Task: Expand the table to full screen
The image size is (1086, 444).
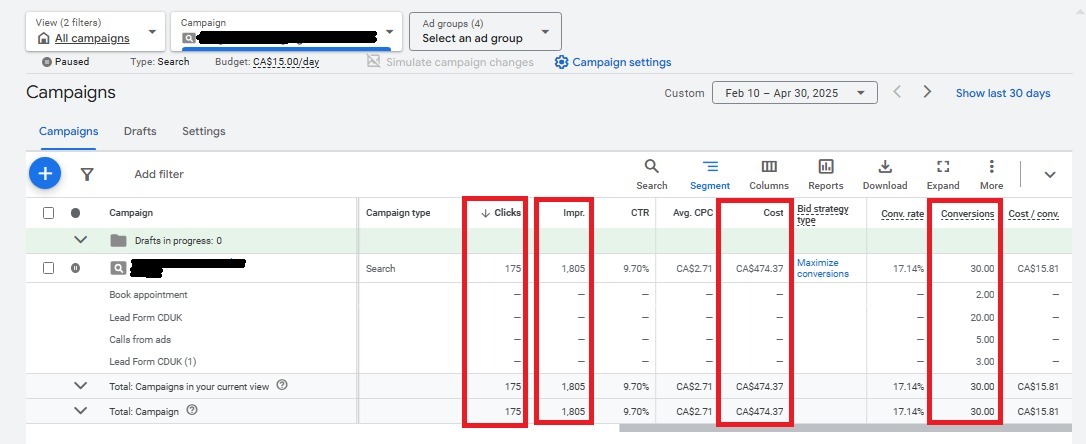Action: click(x=942, y=174)
